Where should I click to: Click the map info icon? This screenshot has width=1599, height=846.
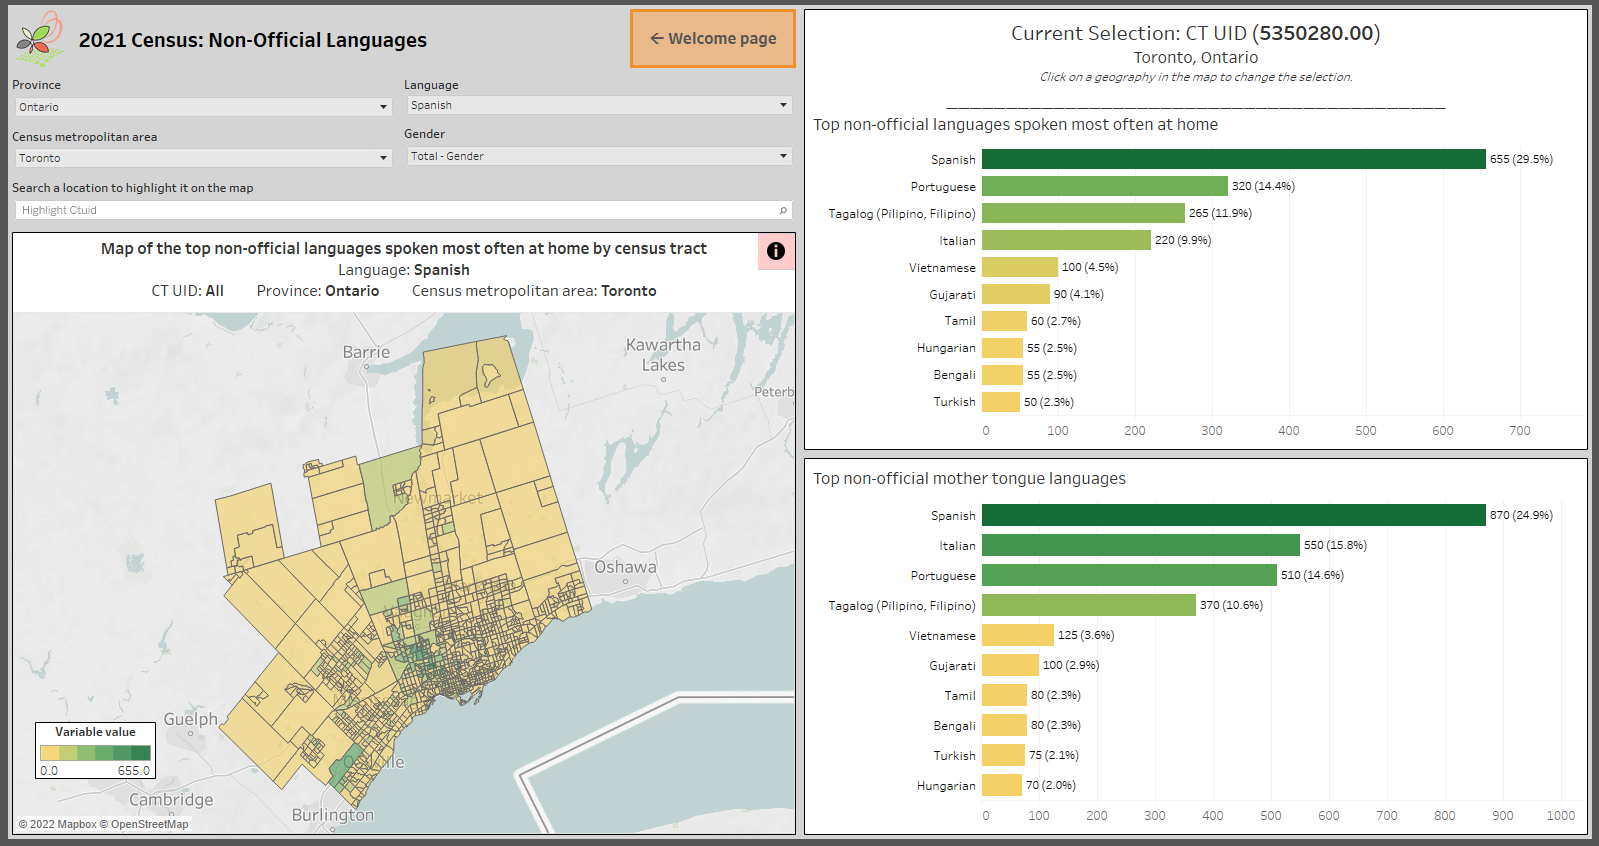(776, 252)
